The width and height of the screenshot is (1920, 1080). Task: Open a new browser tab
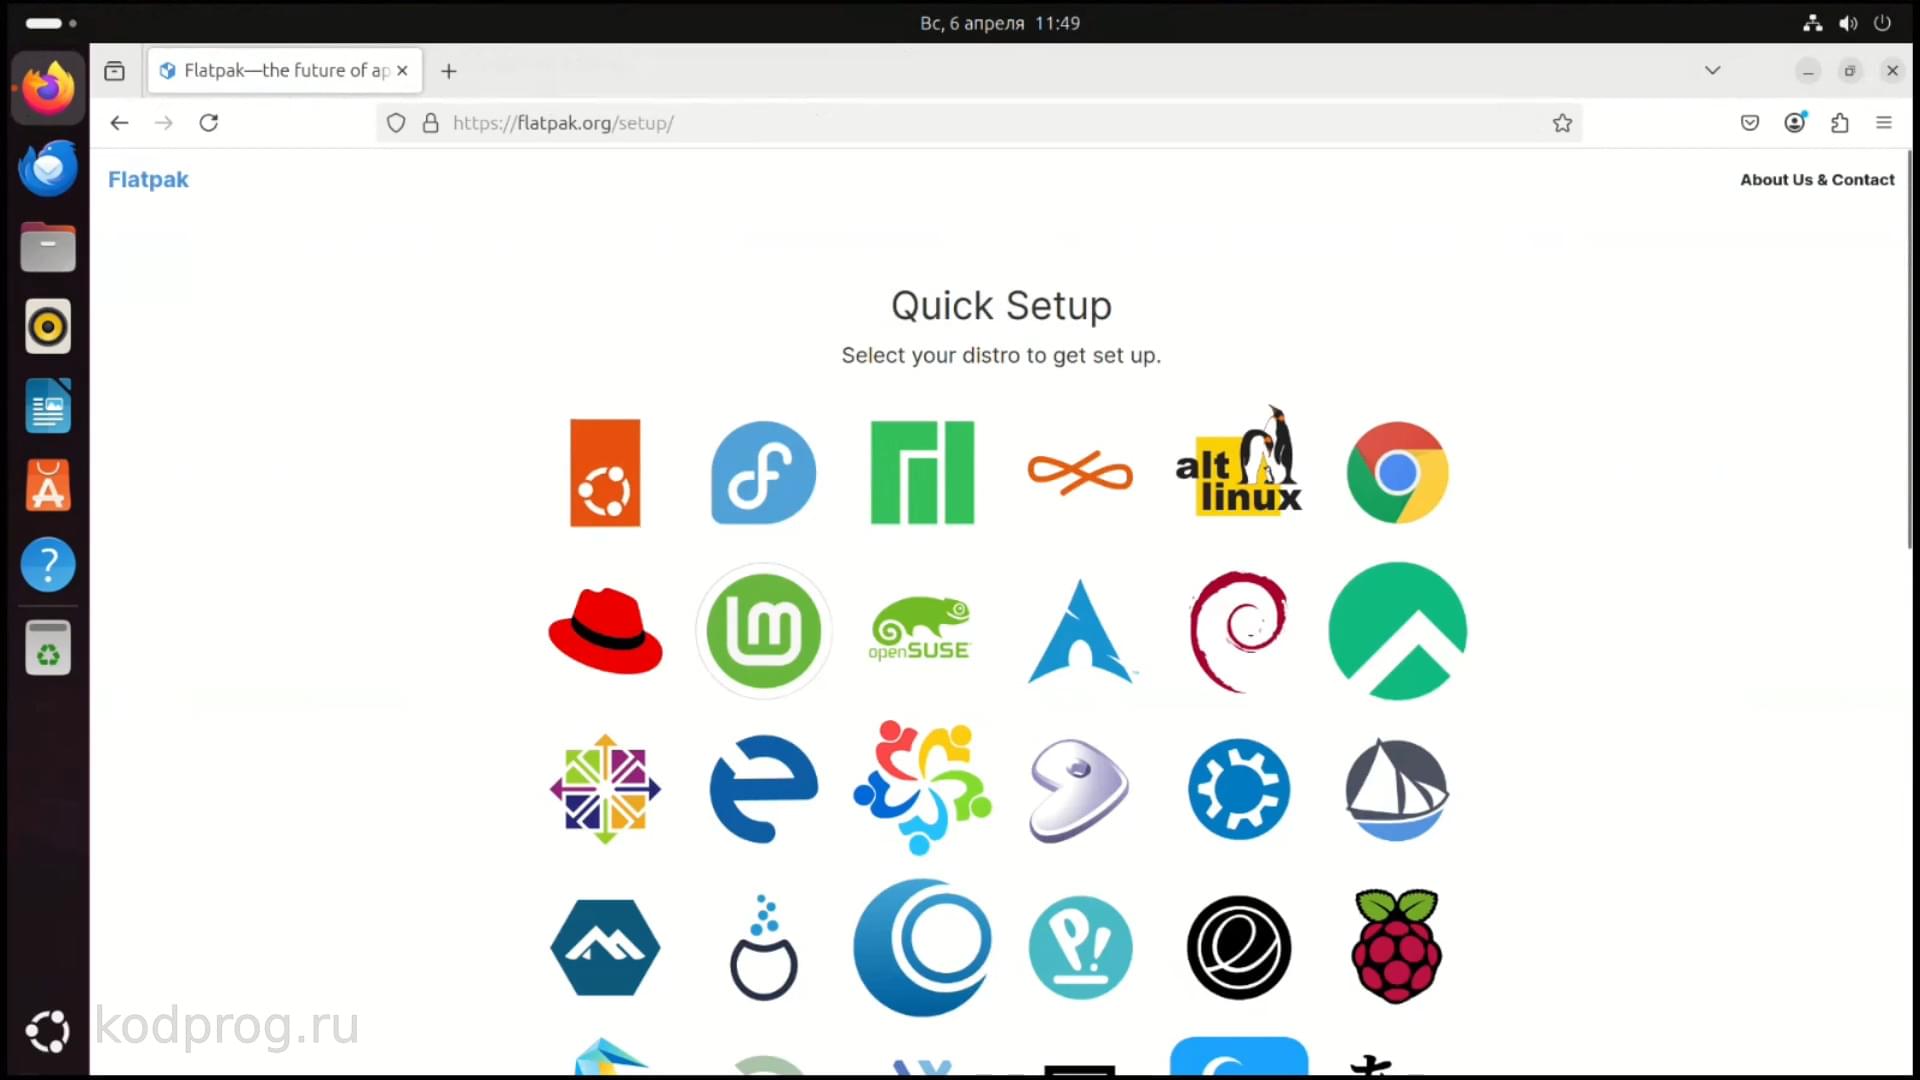449,71
